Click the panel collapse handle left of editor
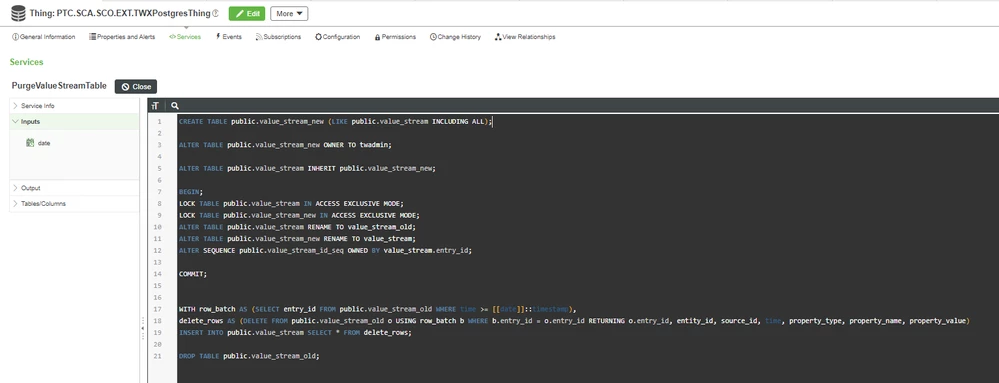Screen dimensions: 999x383 click(x=143, y=328)
